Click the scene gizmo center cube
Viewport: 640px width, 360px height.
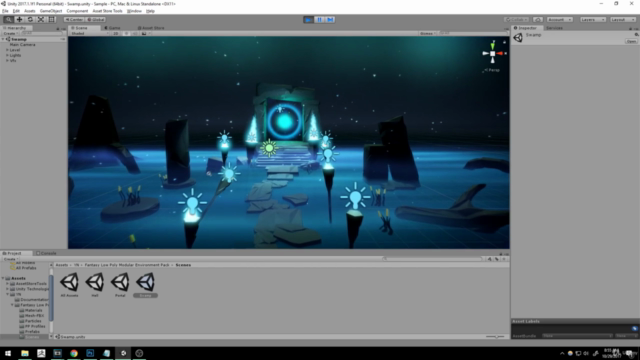coord(493,53)
